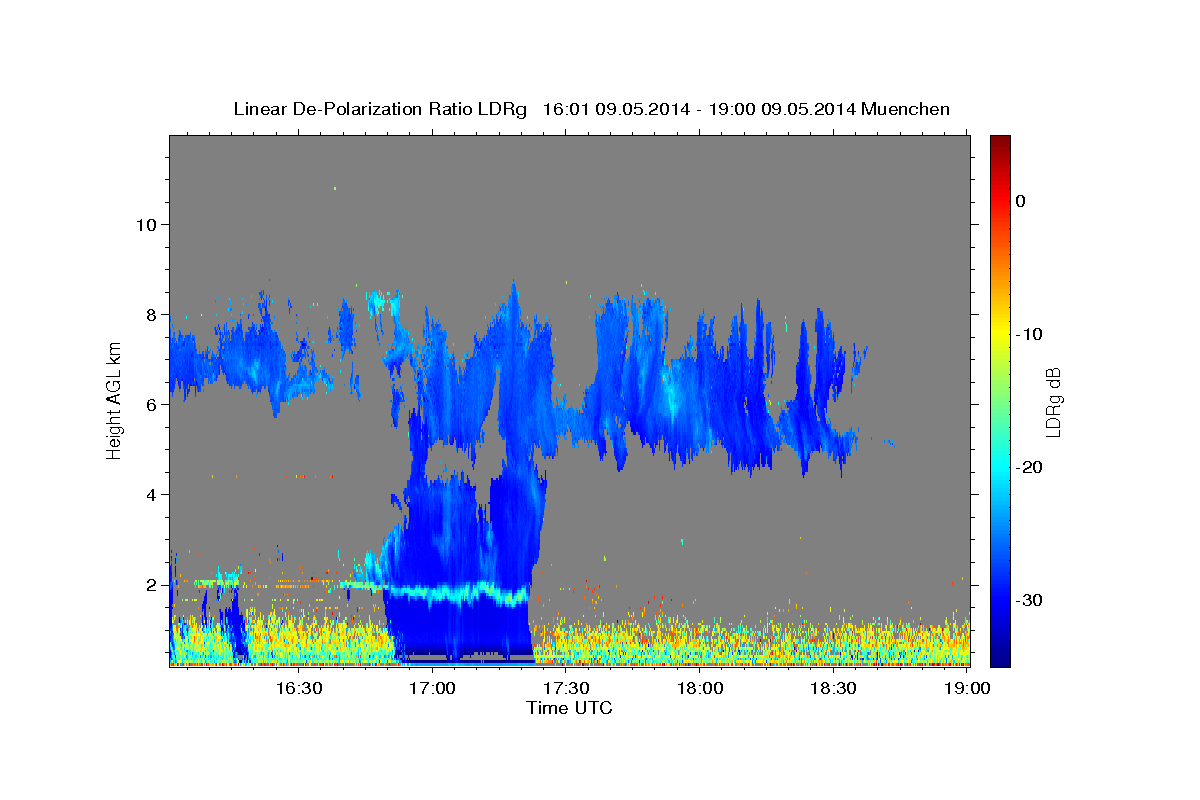Select the 19:00 time tick label
1200x800 pixels.
[x=967, y=688]
